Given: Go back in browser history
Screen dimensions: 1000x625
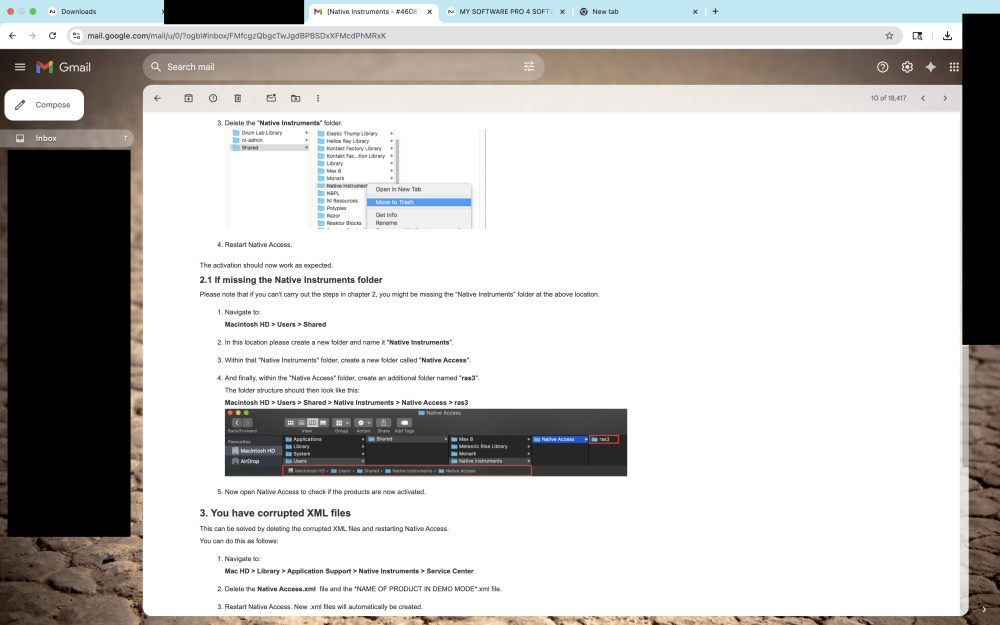Looking at the screenshot, I should [12, 36].
